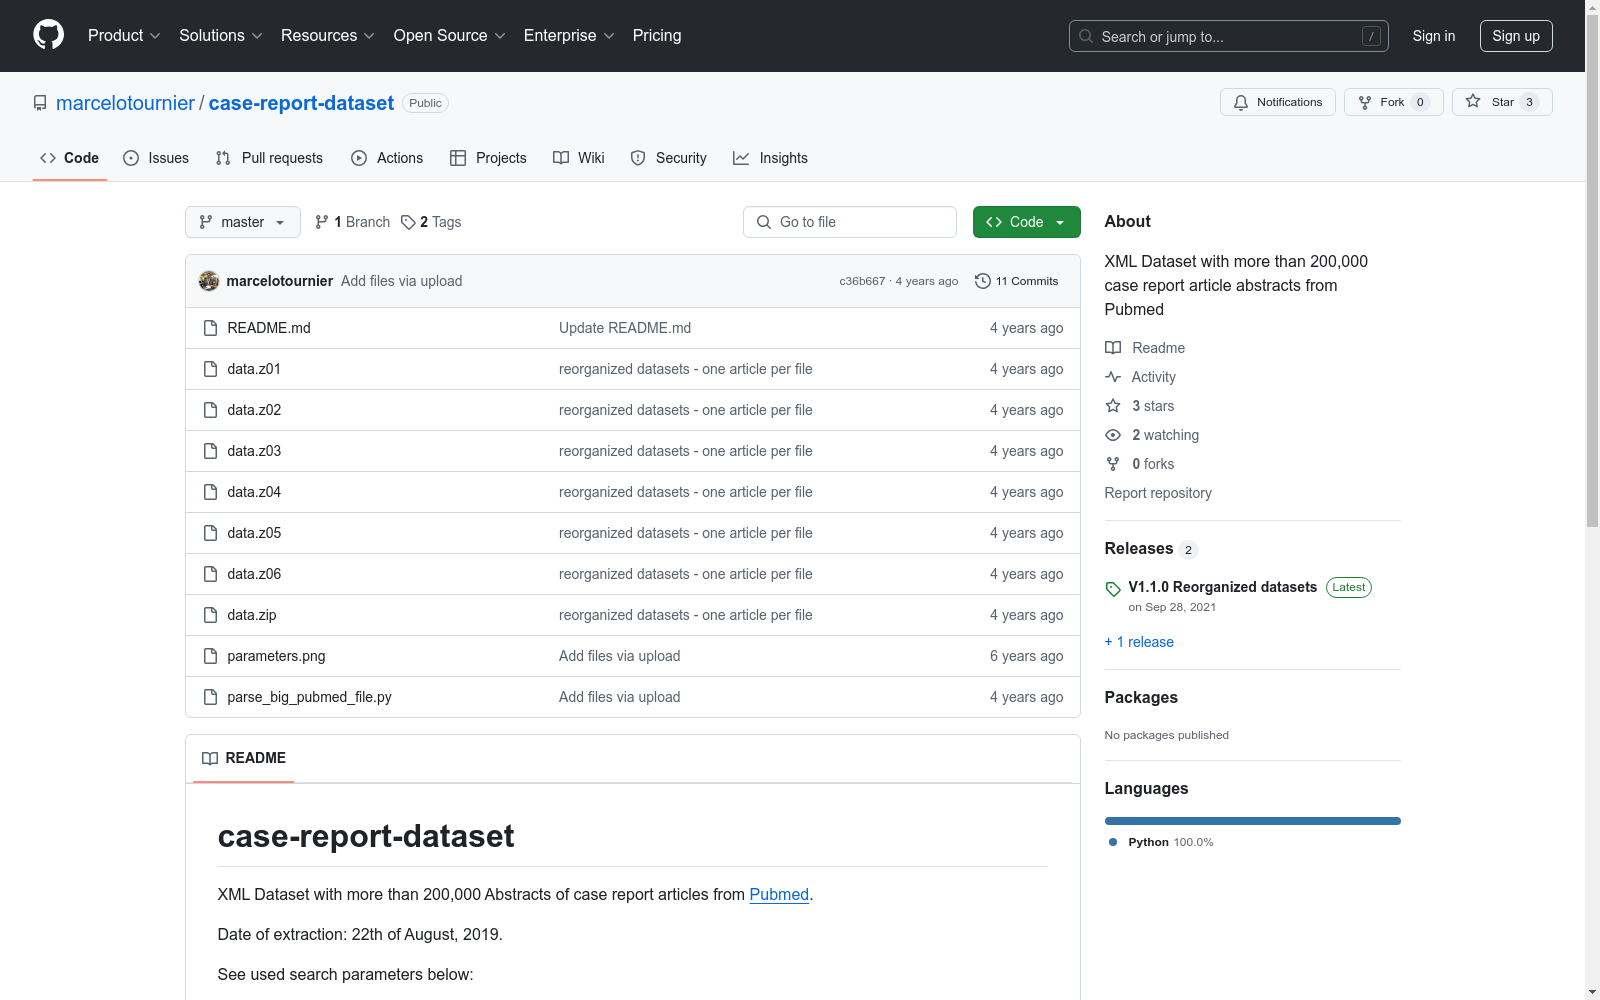Open the master branch selector dropdown
This screenshot has height=1000, width=1600.
pyautogui.click(x=243, y=222)
